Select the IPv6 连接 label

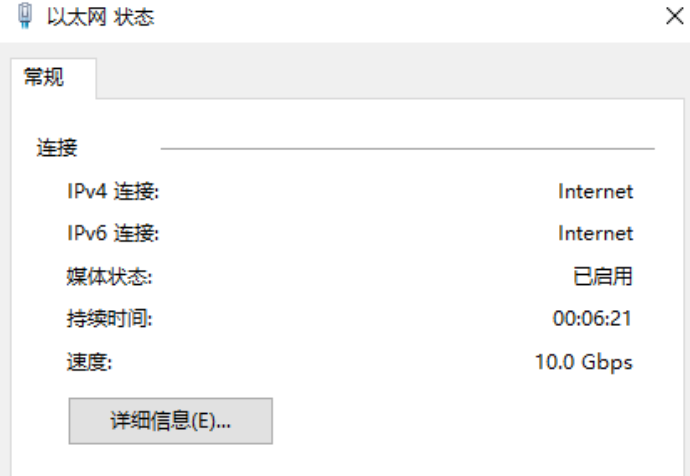tap(113, 233)
